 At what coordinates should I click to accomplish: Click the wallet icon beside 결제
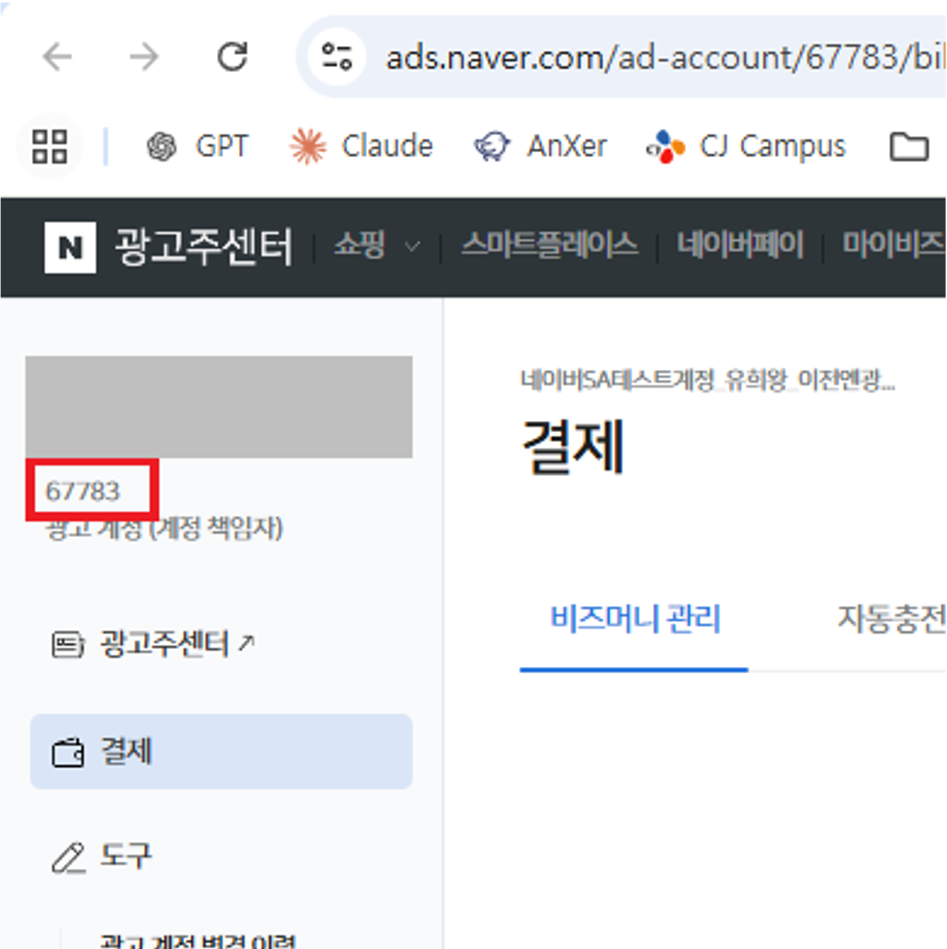point(67,752)
